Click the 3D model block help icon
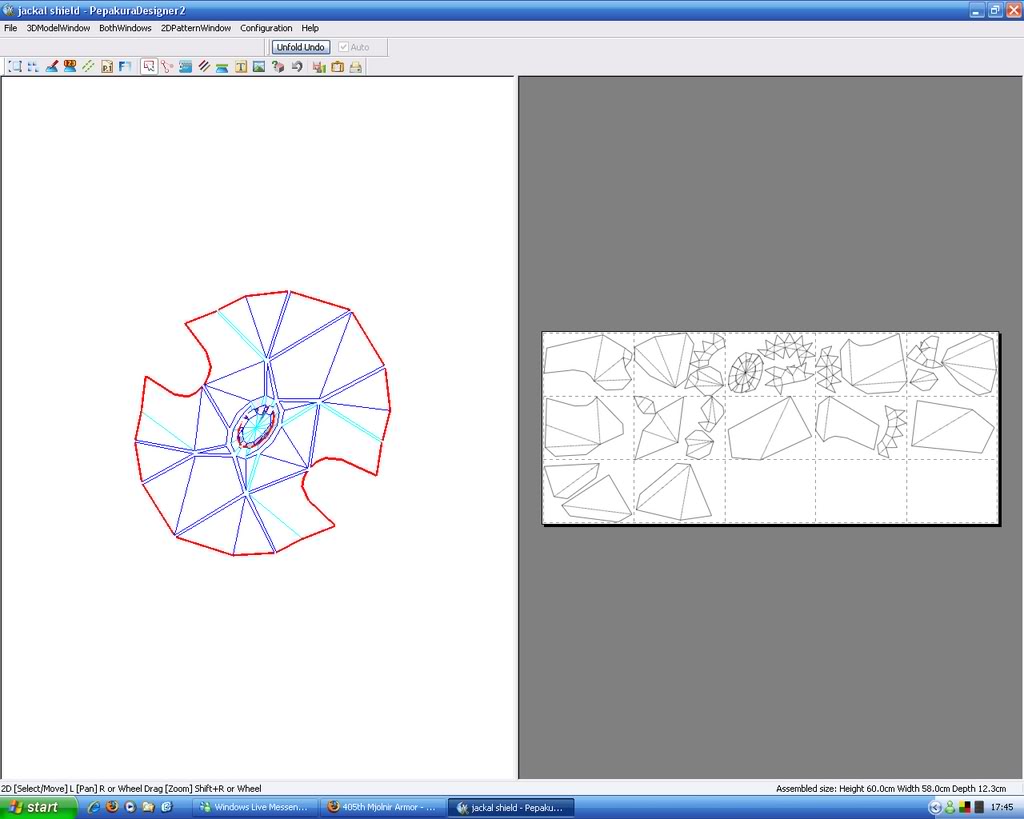Screen dimensions: 1024x819 [x=277, y=67]
